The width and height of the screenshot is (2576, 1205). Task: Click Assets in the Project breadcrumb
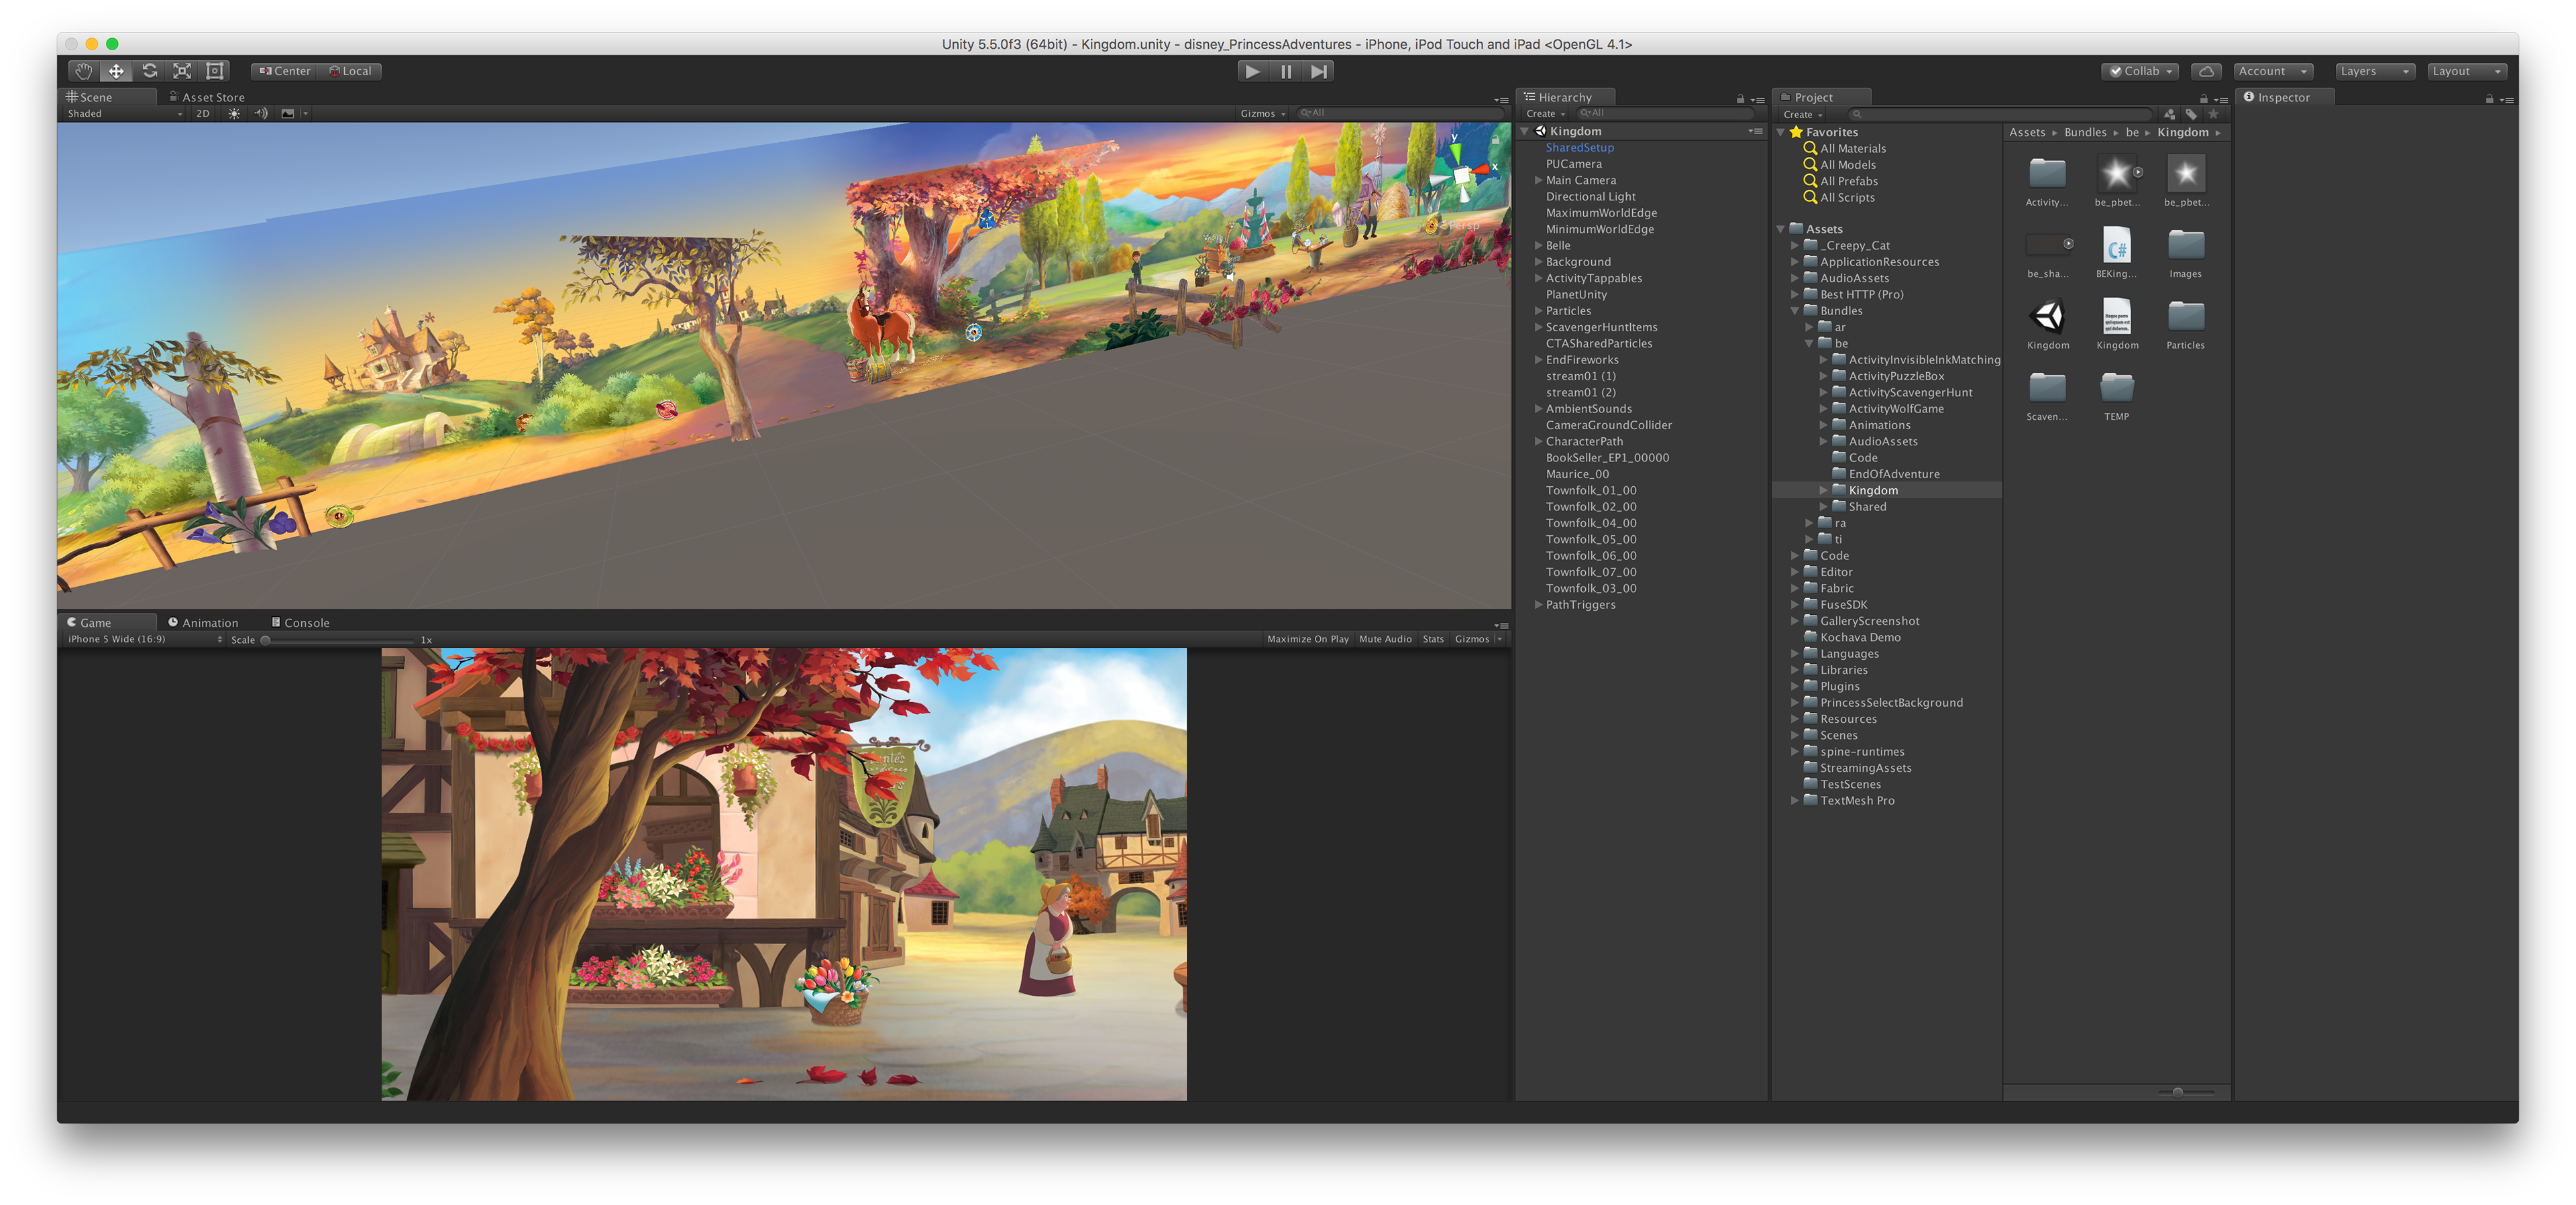(x=2027, y=132)
